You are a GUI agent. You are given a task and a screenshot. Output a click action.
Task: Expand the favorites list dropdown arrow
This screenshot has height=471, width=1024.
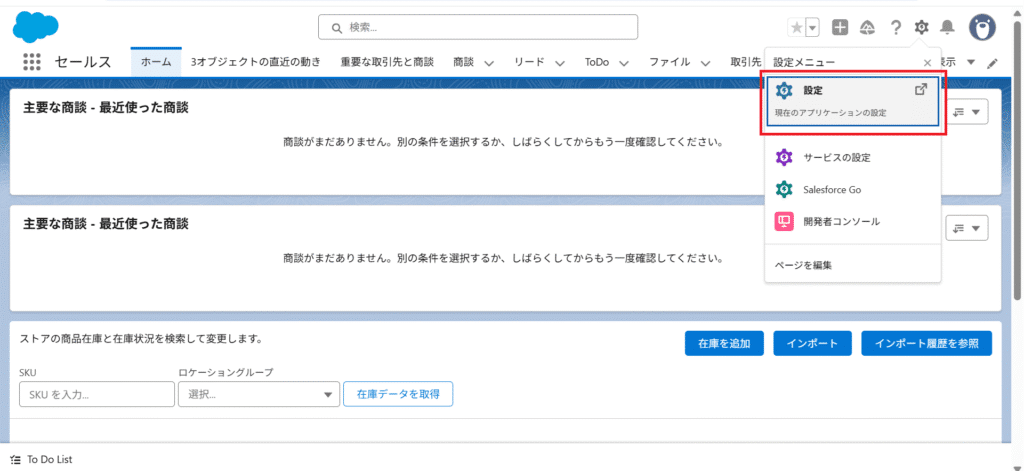pos(812,27)
